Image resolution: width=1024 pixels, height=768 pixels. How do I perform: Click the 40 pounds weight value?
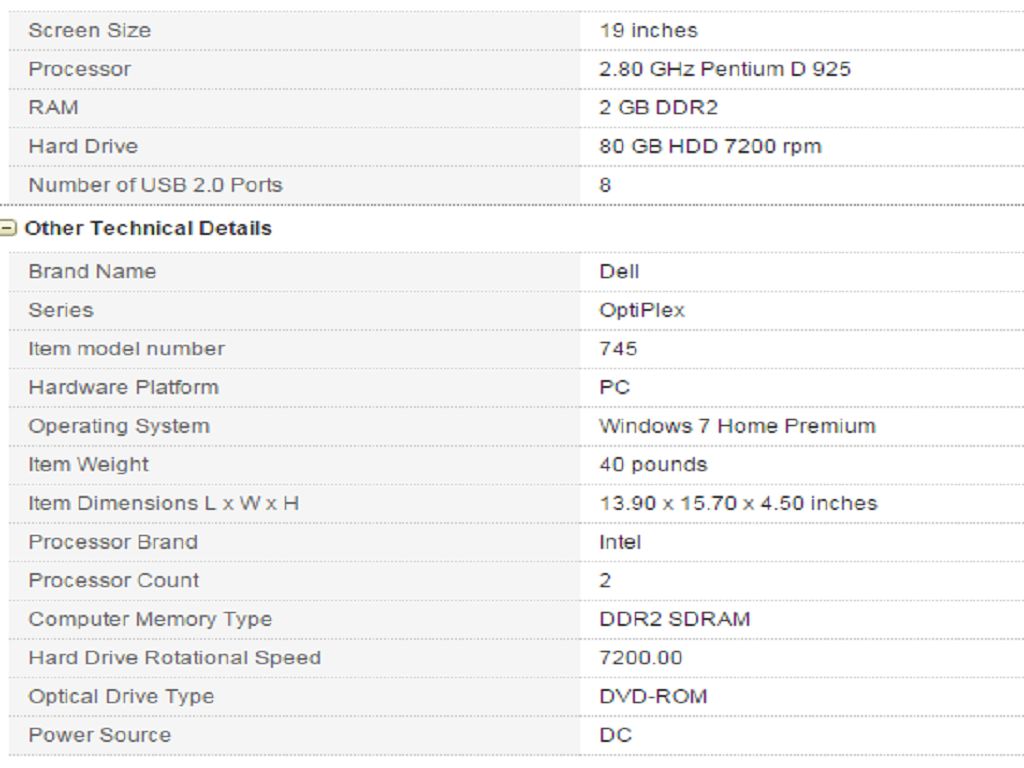point(653,465)
